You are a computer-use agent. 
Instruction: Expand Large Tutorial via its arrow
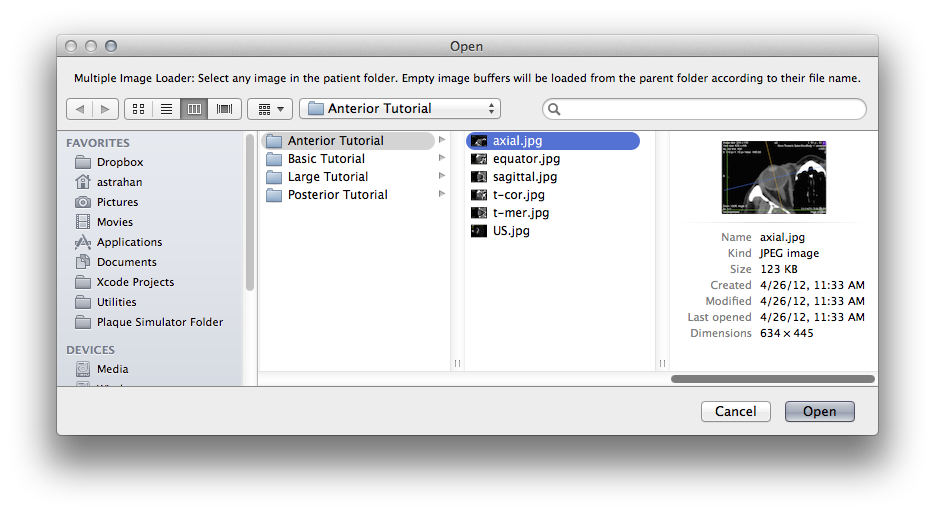[442, 176]
